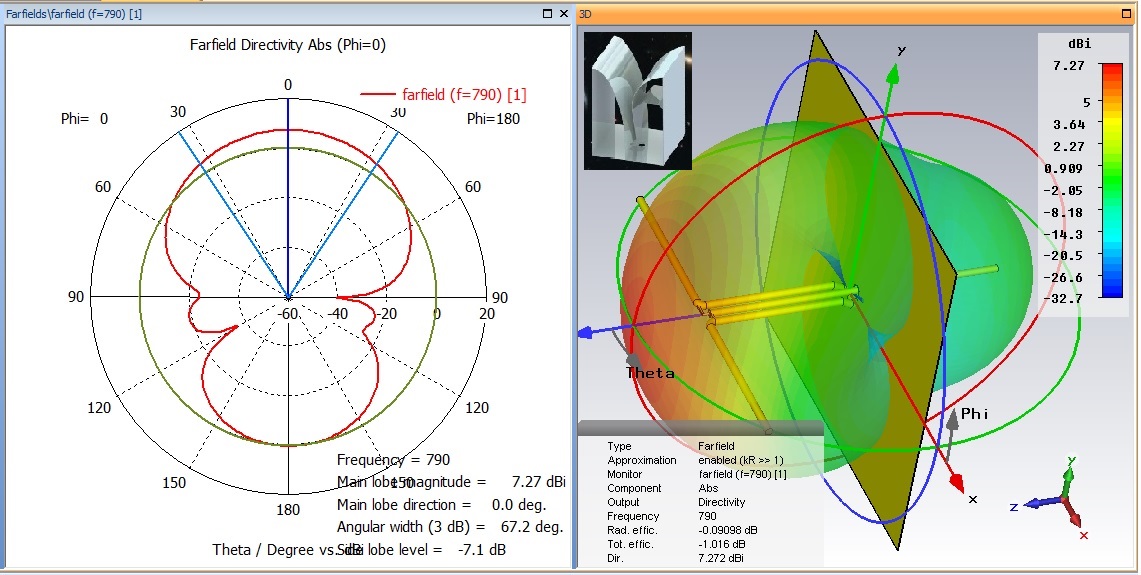Select the Phi label in 3D view
The image size is (1141, 575).
(x=974, y=413)
